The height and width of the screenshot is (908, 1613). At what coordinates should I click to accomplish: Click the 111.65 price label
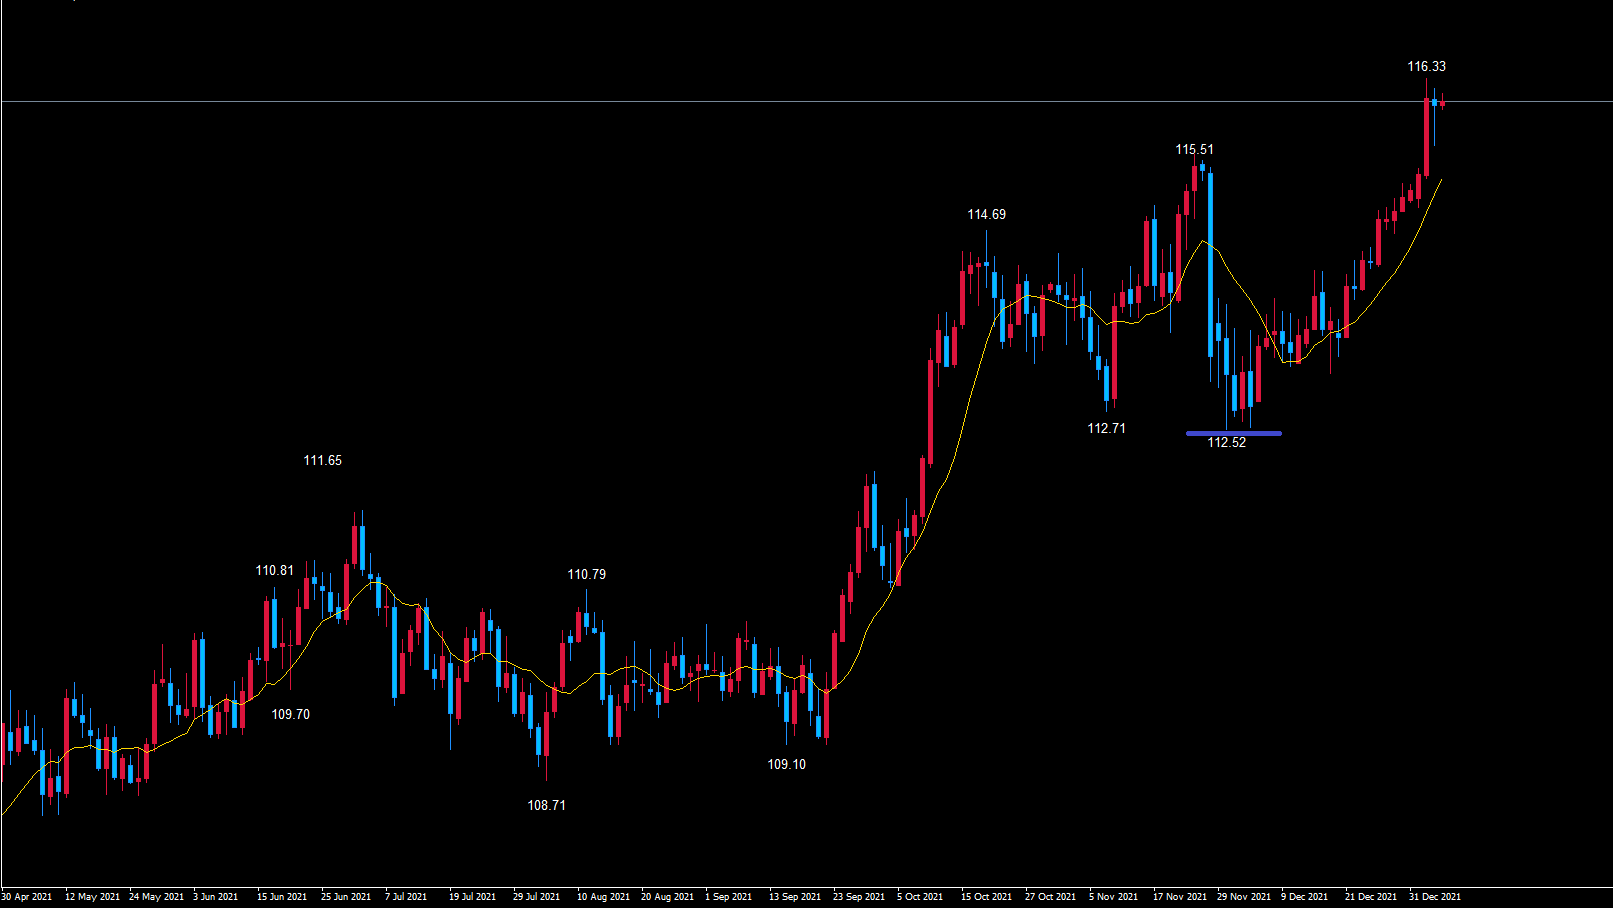click(x=322, y=461)
